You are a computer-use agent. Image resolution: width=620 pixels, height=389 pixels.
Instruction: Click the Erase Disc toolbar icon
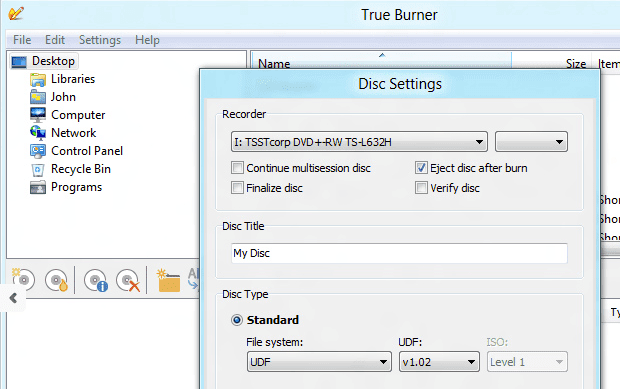(128, 280)
